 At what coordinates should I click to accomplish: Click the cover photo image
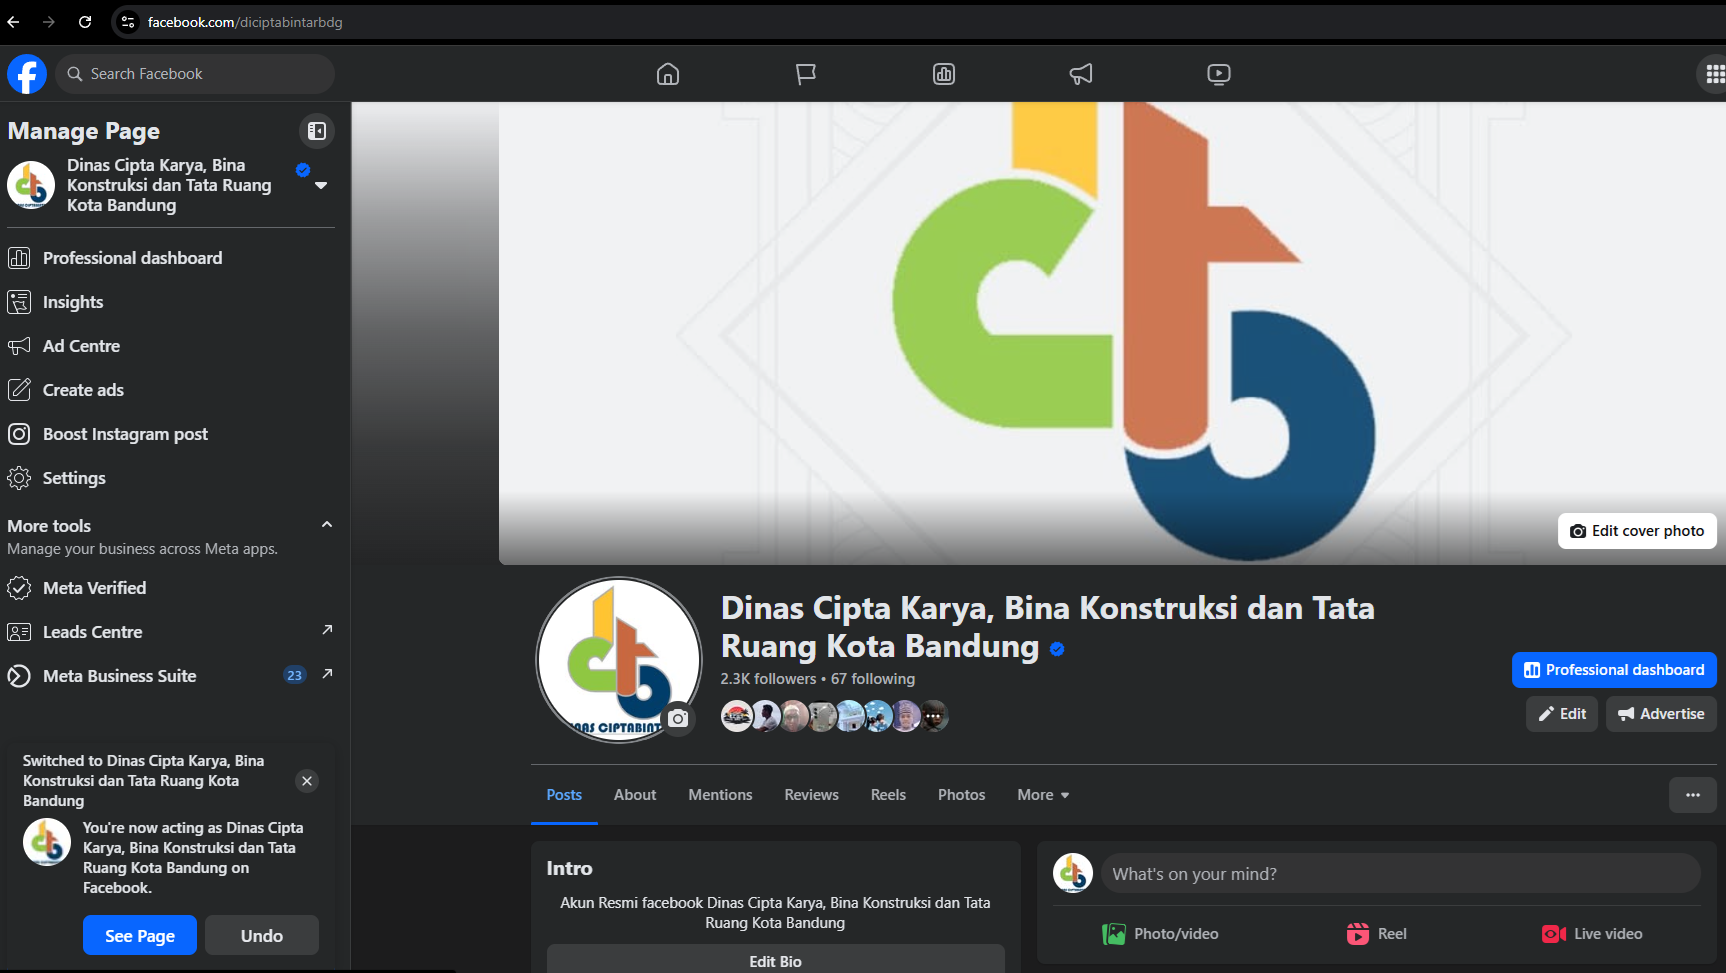(1112, 333)
